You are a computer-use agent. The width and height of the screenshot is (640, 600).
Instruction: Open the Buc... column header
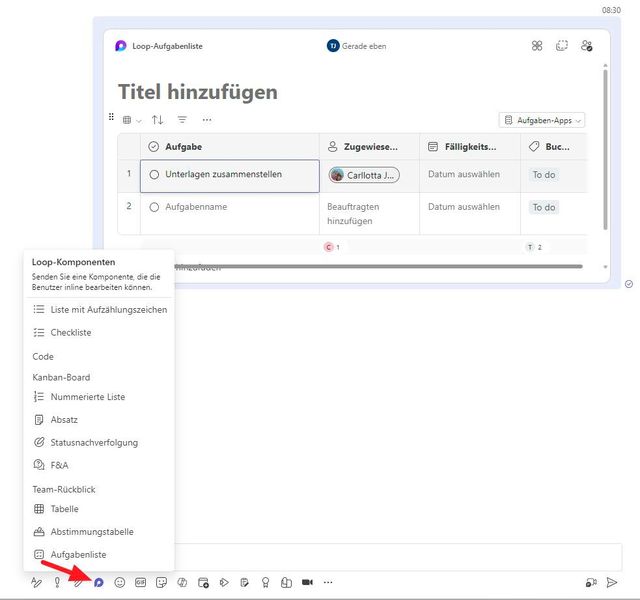(554, 147)
